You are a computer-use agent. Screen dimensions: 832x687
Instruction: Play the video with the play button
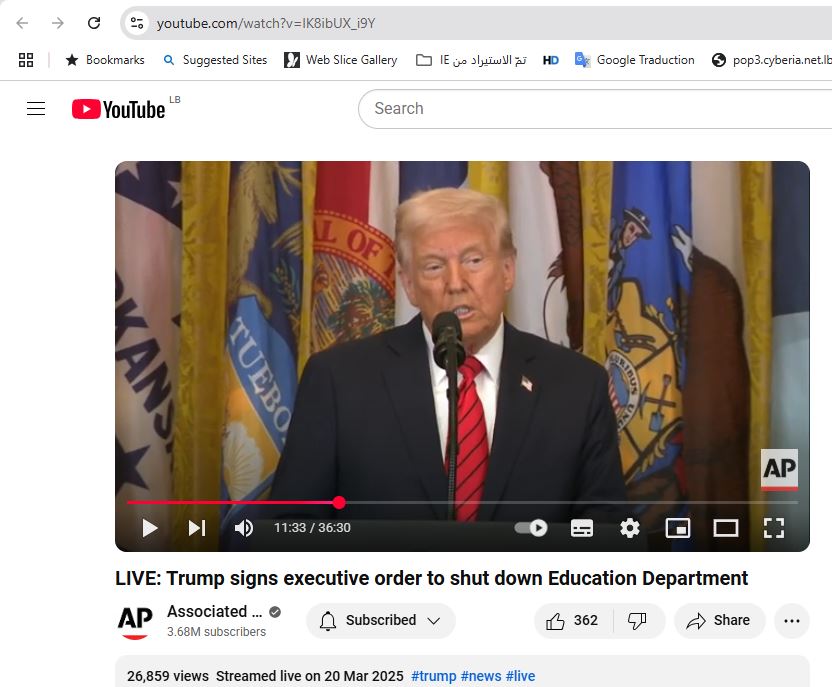coord(150,528)
